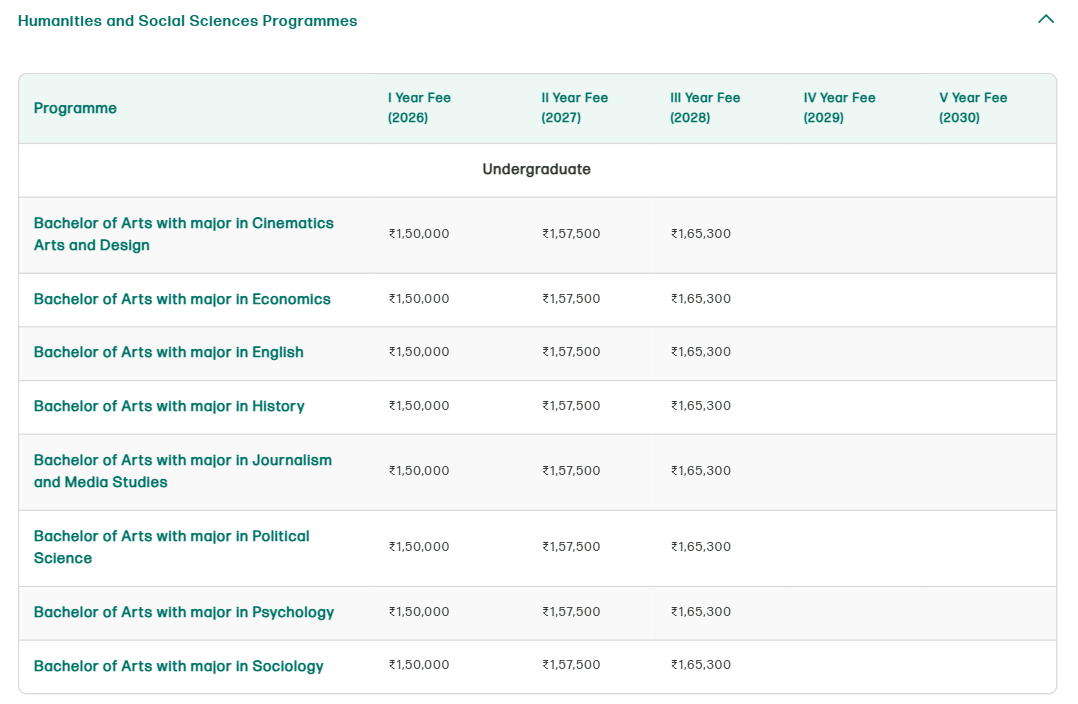Select the I Year Fee (2026) column header
1078x704 pixels.
pos(418,108)
